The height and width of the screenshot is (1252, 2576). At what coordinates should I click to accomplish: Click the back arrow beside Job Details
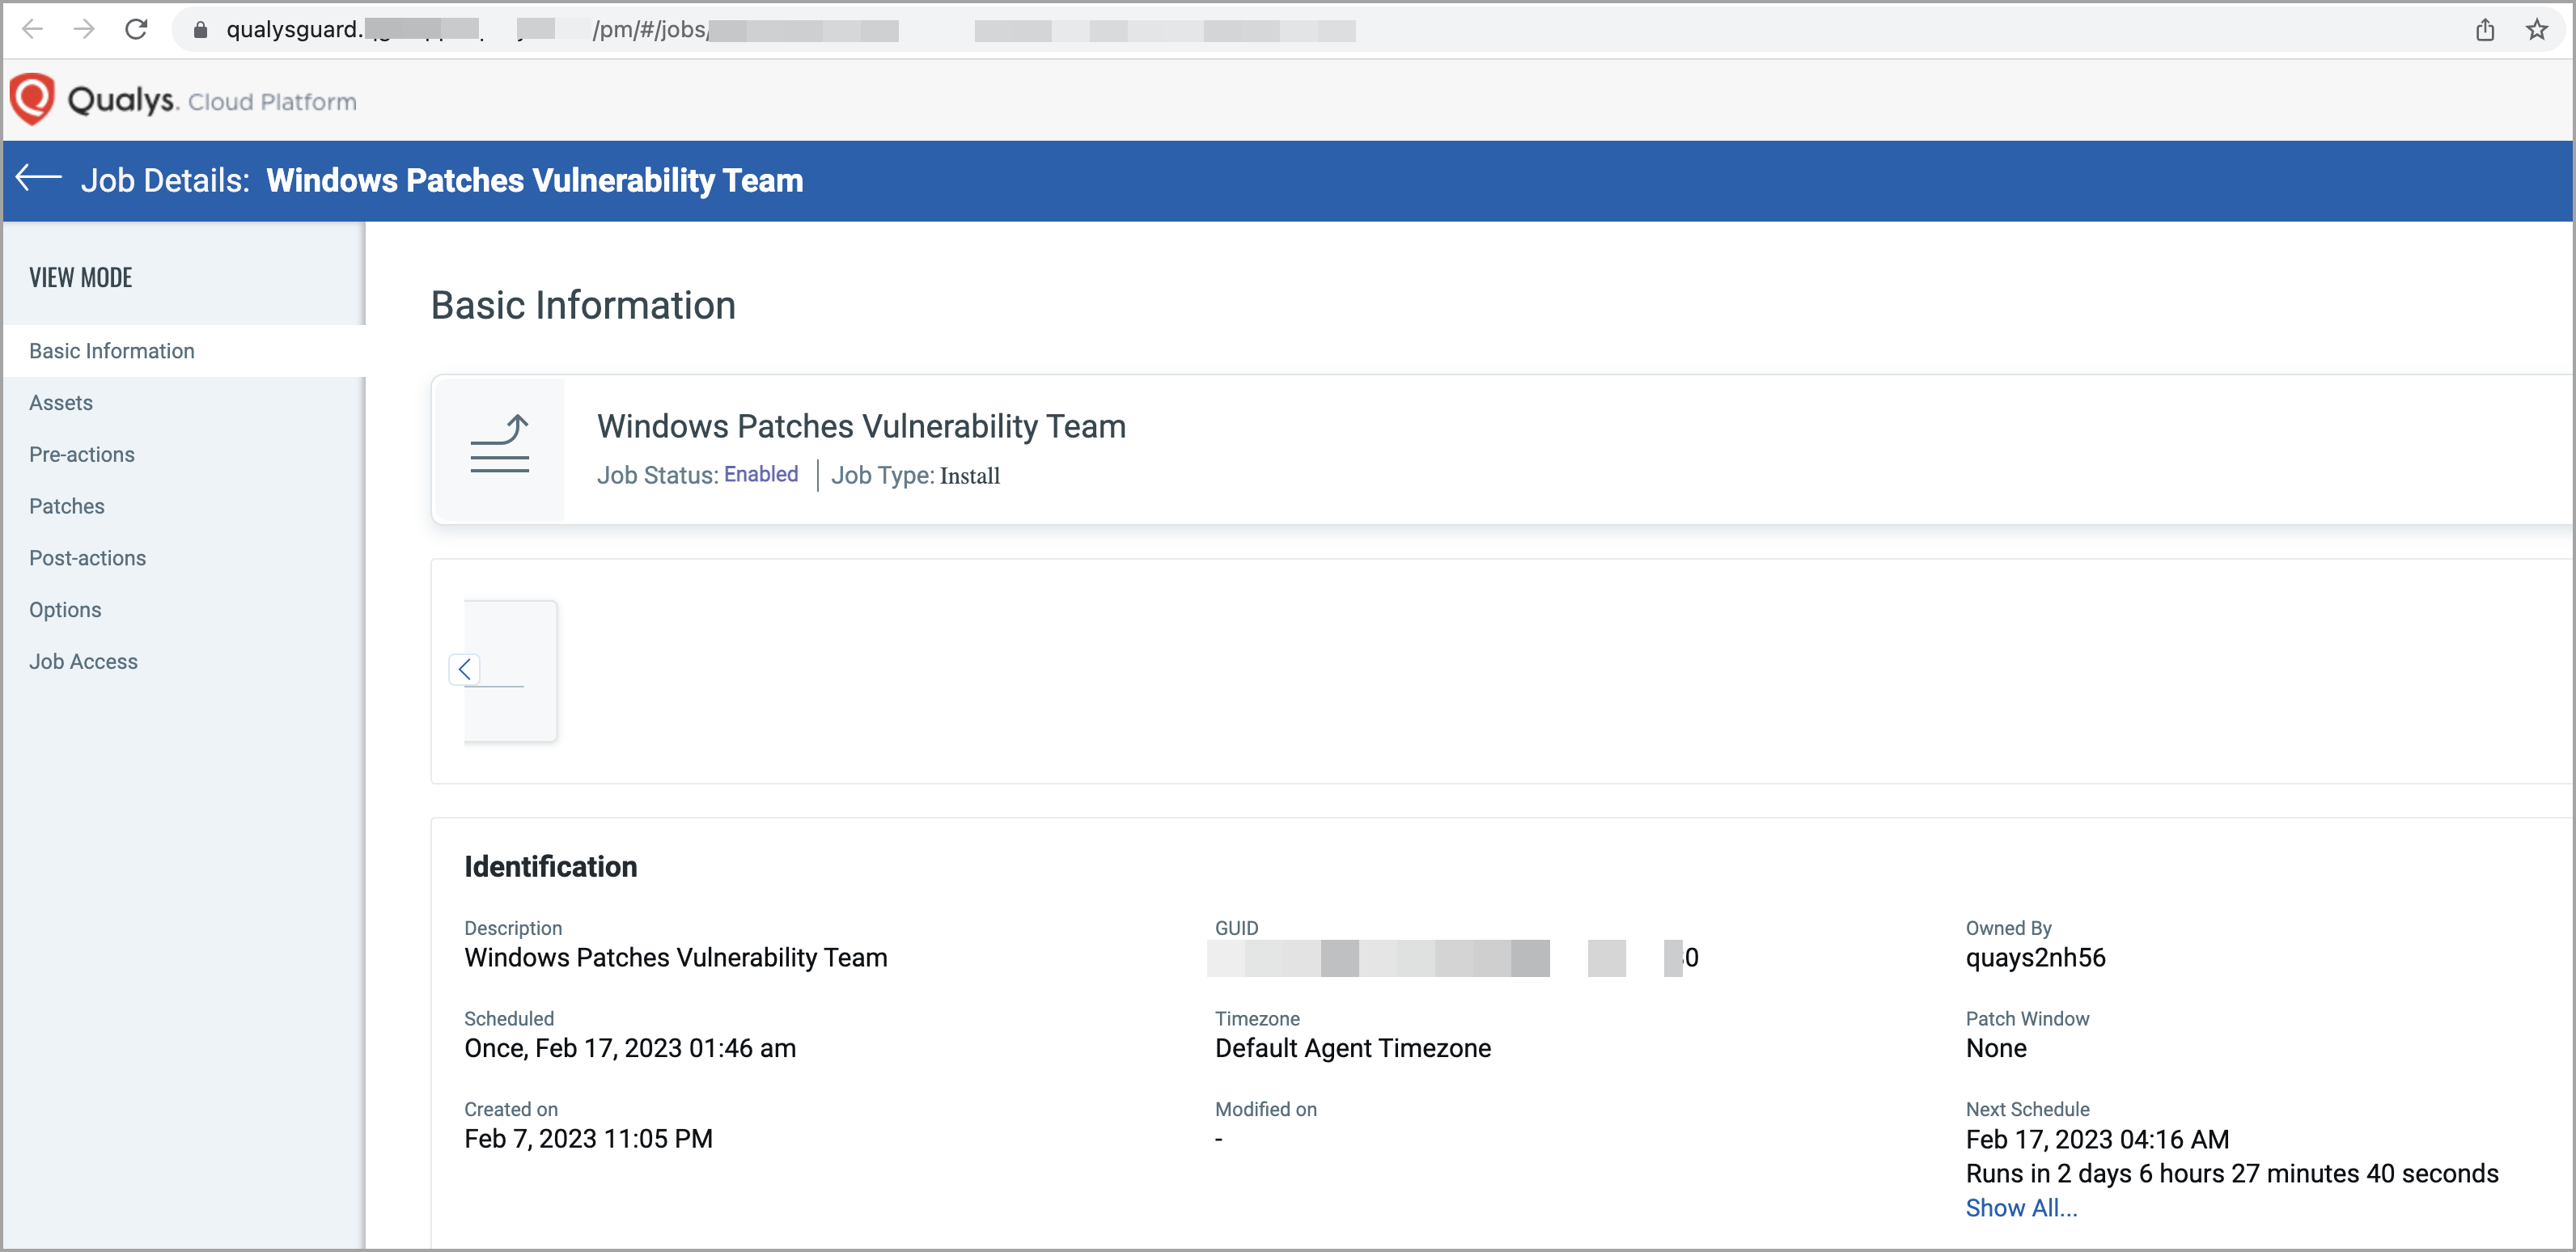(x=38, y=179)
